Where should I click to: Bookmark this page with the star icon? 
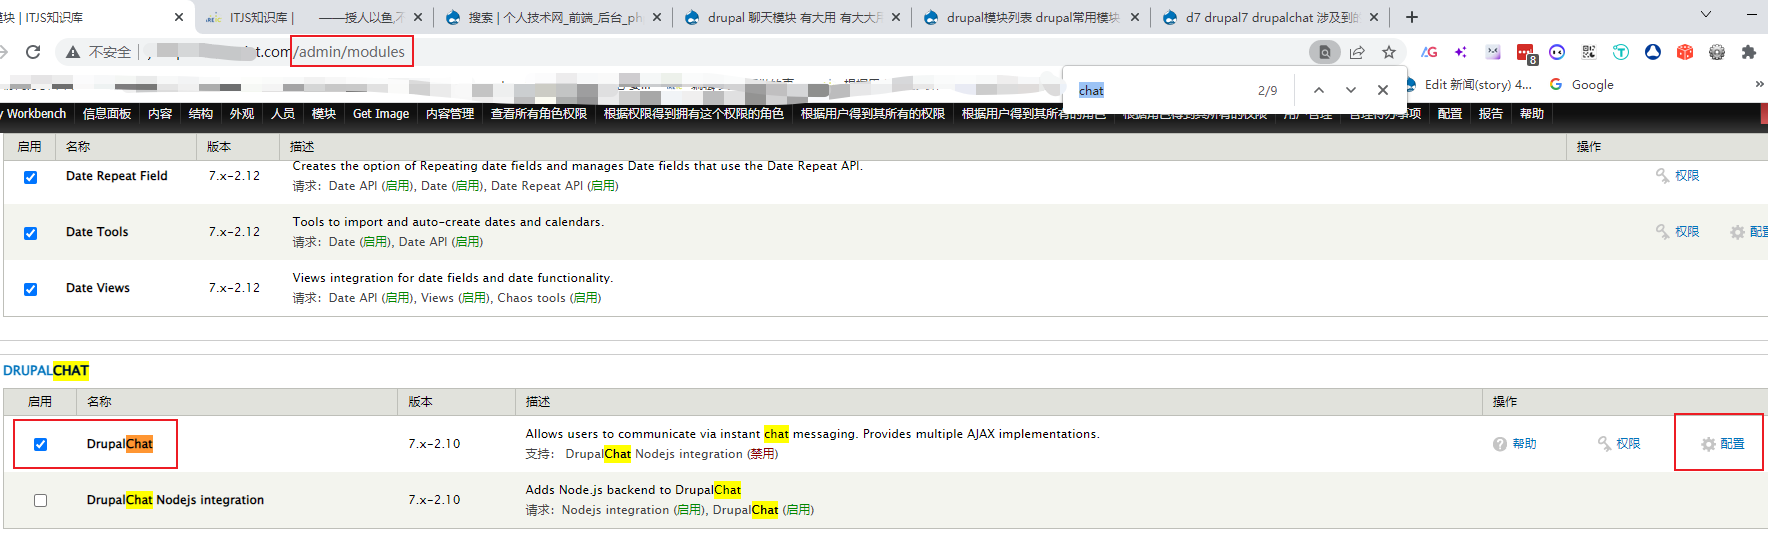pyautogui.click(x=1389, y=52)
